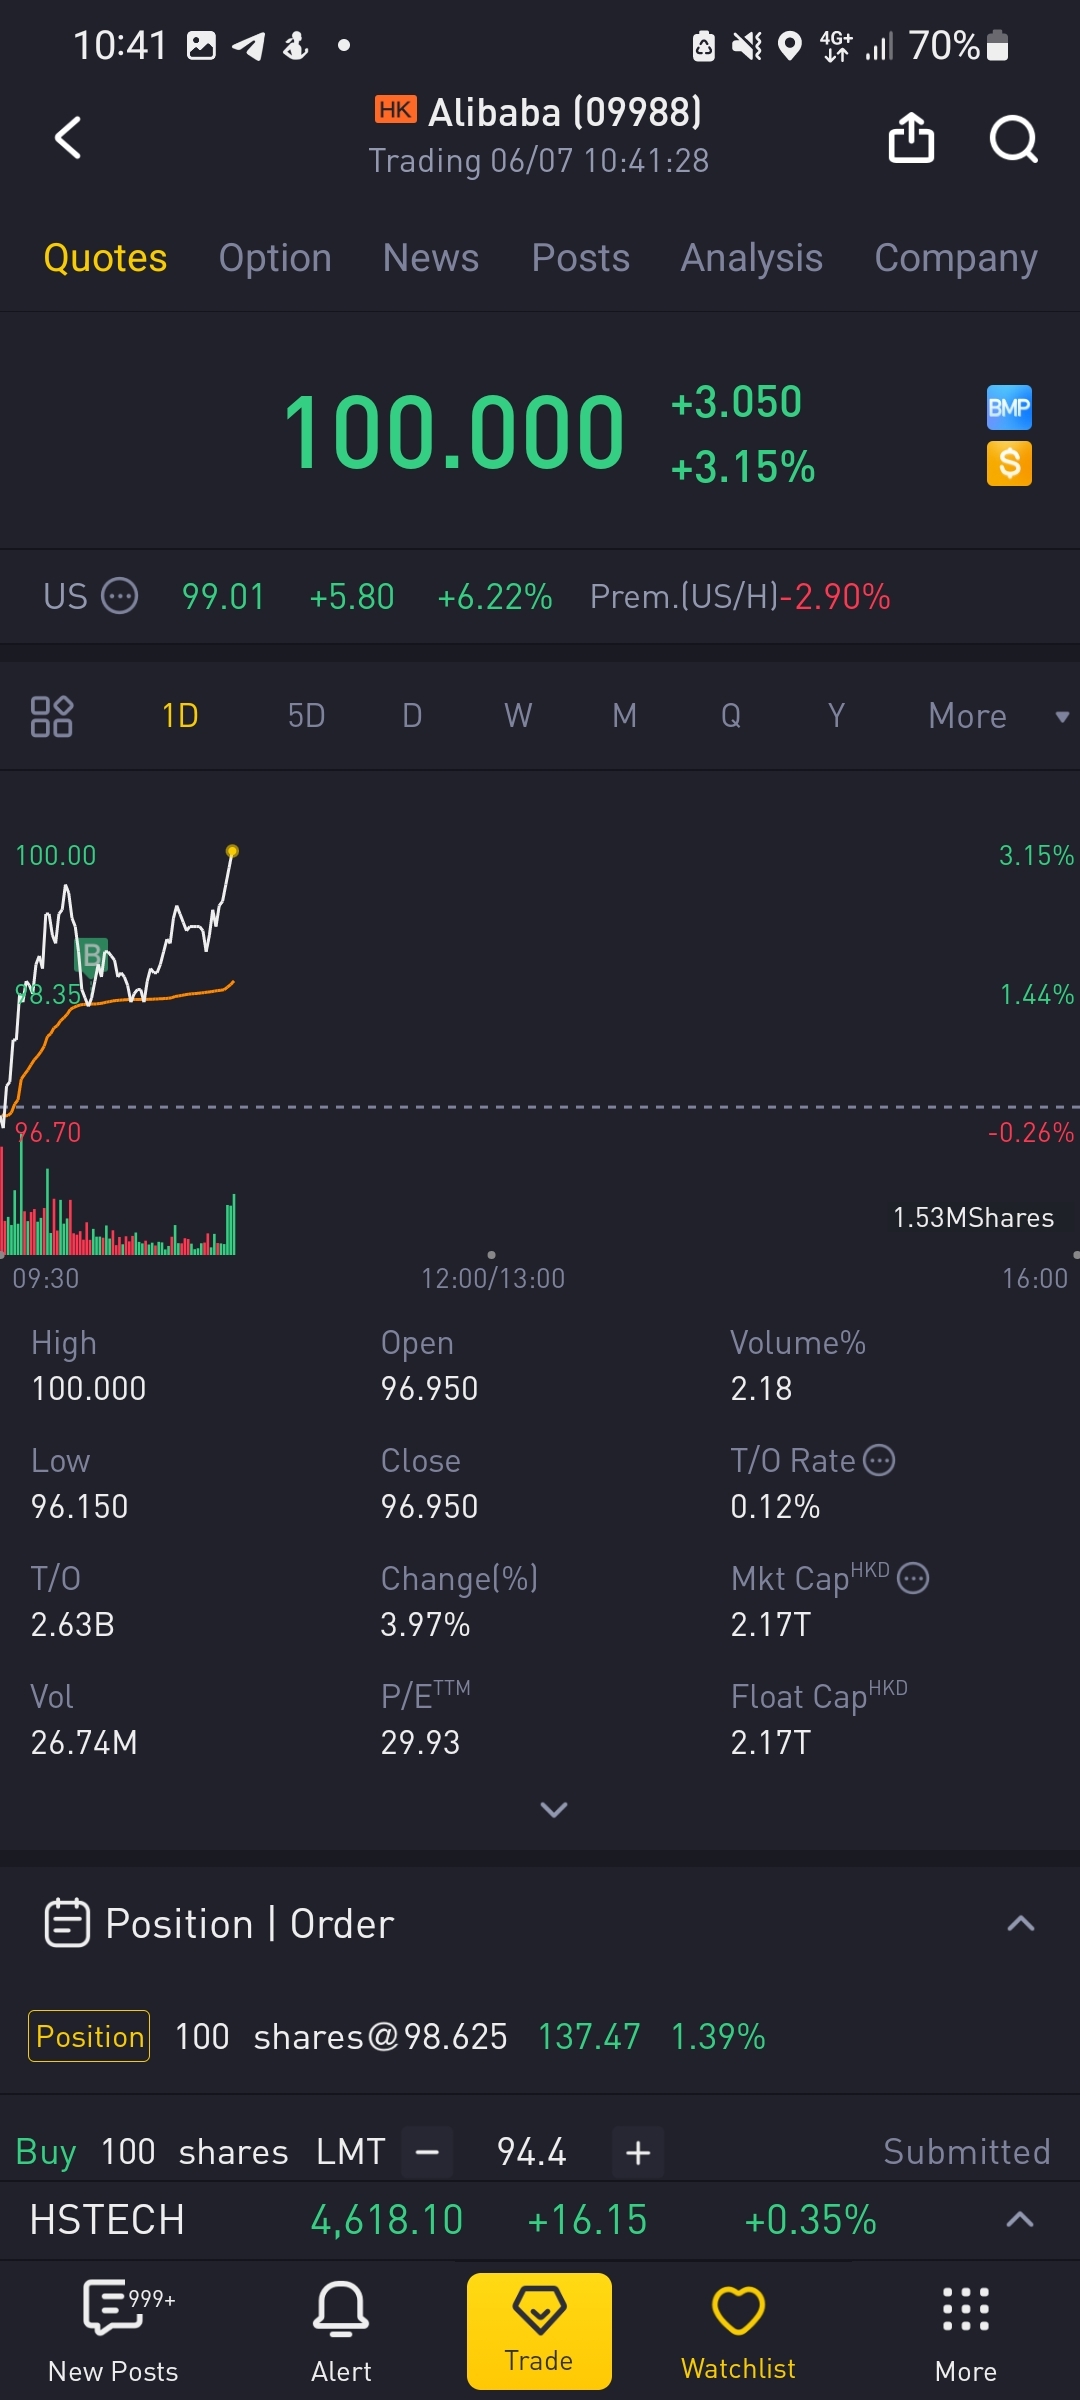Select the D daily chart period
Viewport: 1080px width, 2400px height.
point(412,716)
